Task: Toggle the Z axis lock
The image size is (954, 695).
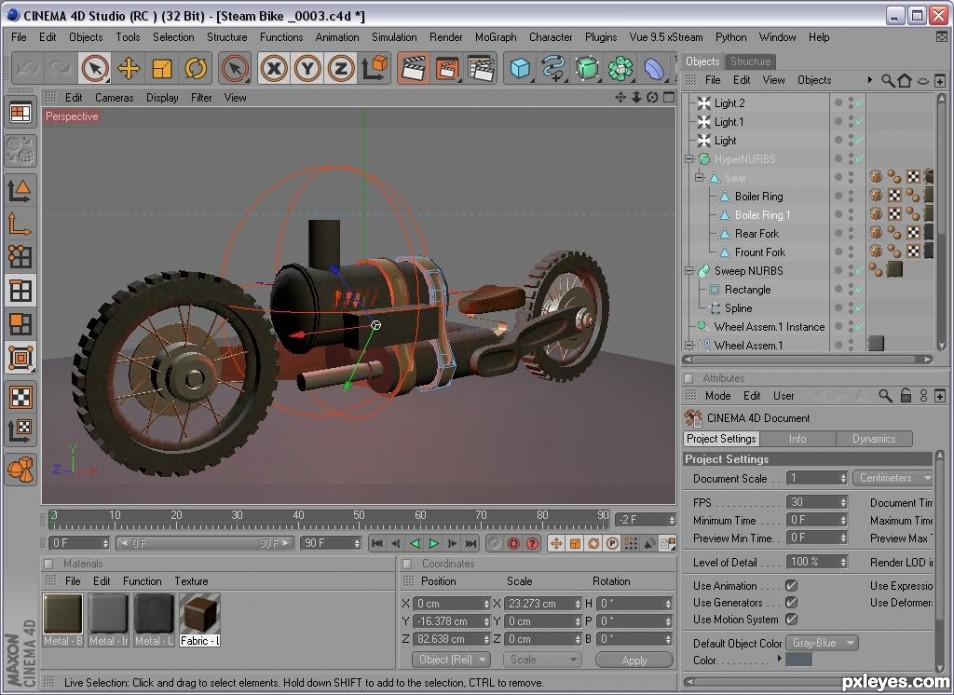Action: 341,68
